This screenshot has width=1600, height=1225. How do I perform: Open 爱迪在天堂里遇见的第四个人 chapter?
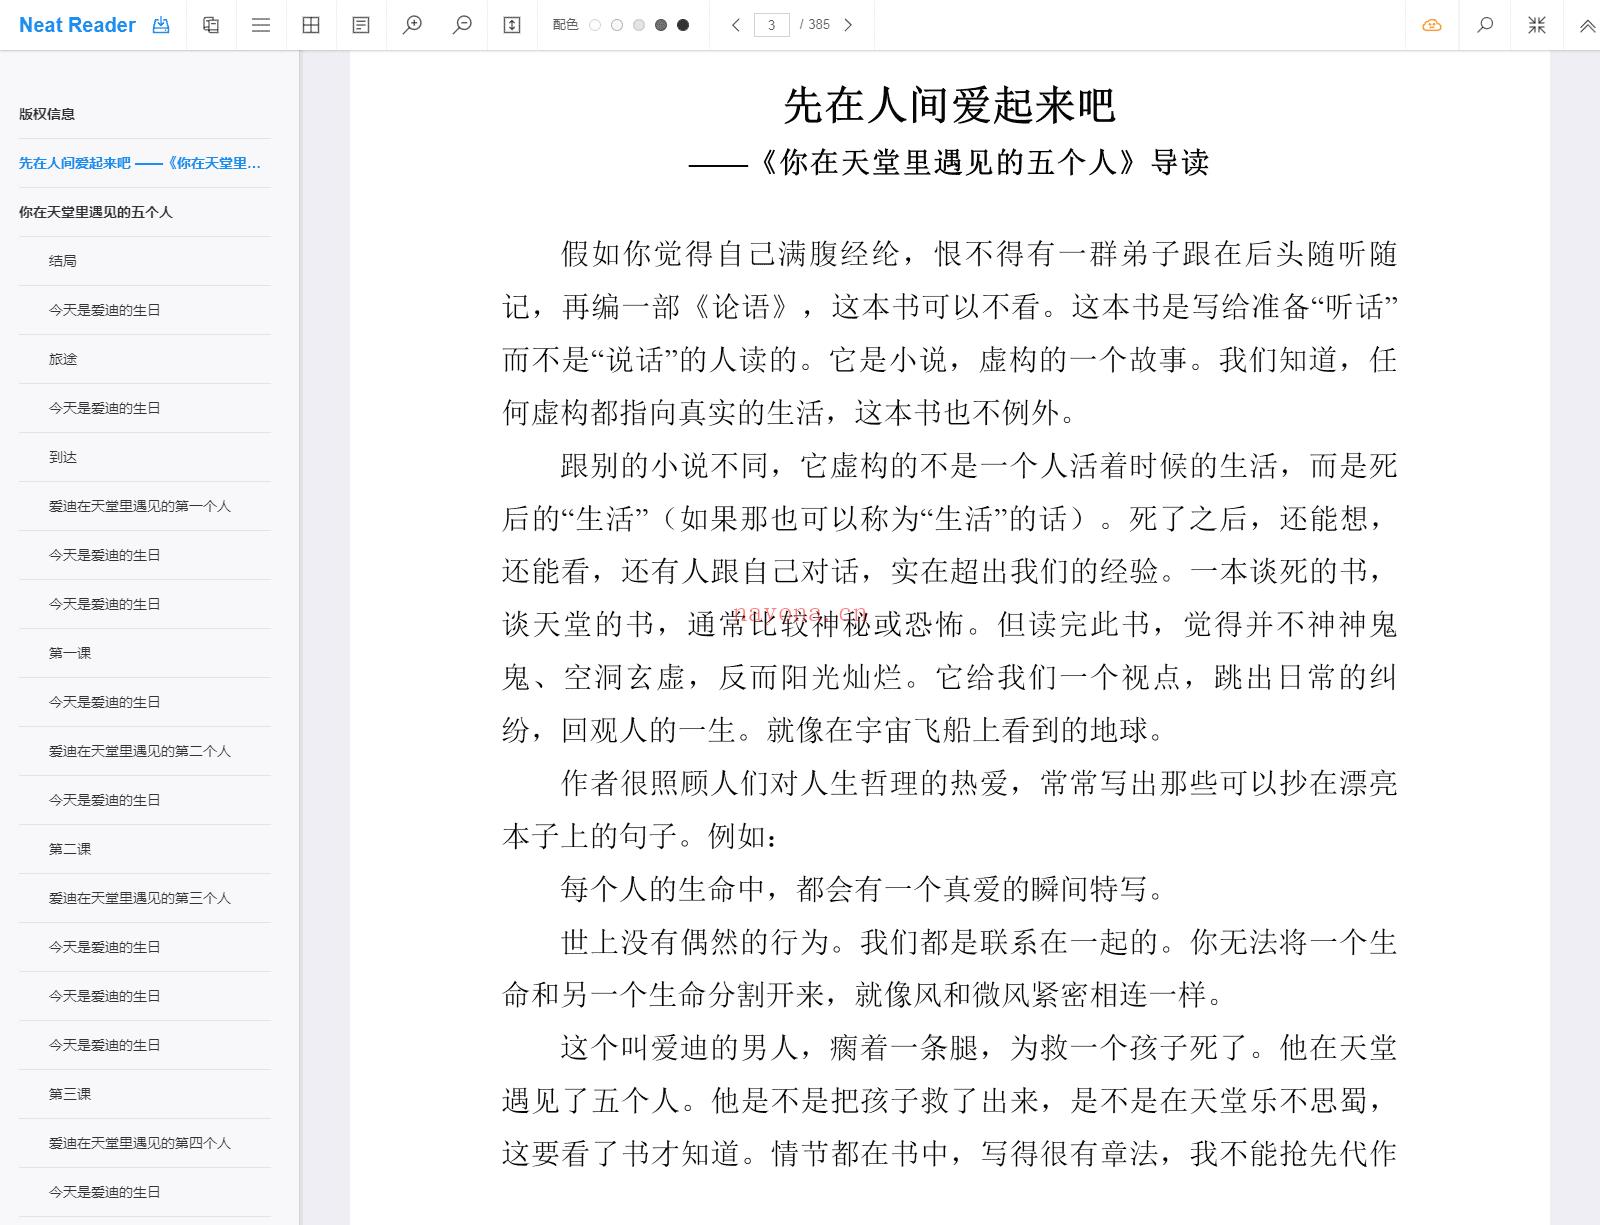(140, 1143)
